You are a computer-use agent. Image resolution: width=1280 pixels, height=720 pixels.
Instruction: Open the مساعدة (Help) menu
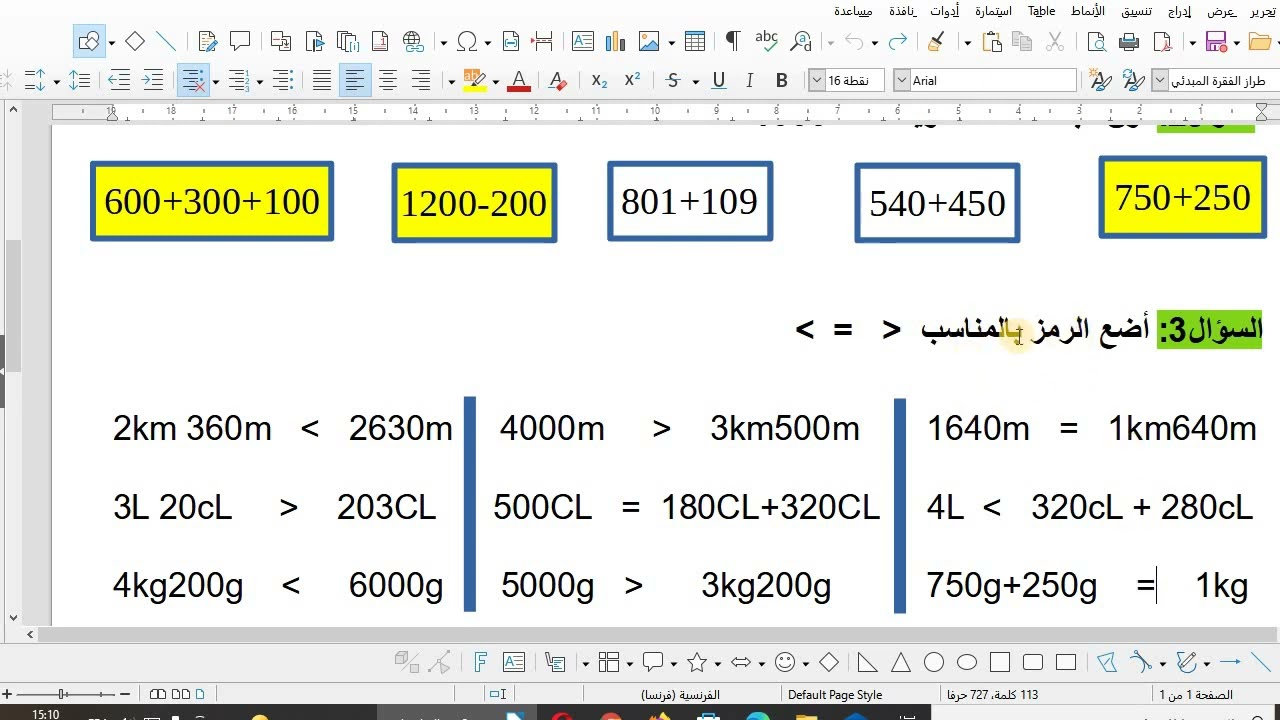tap(853, 11)
